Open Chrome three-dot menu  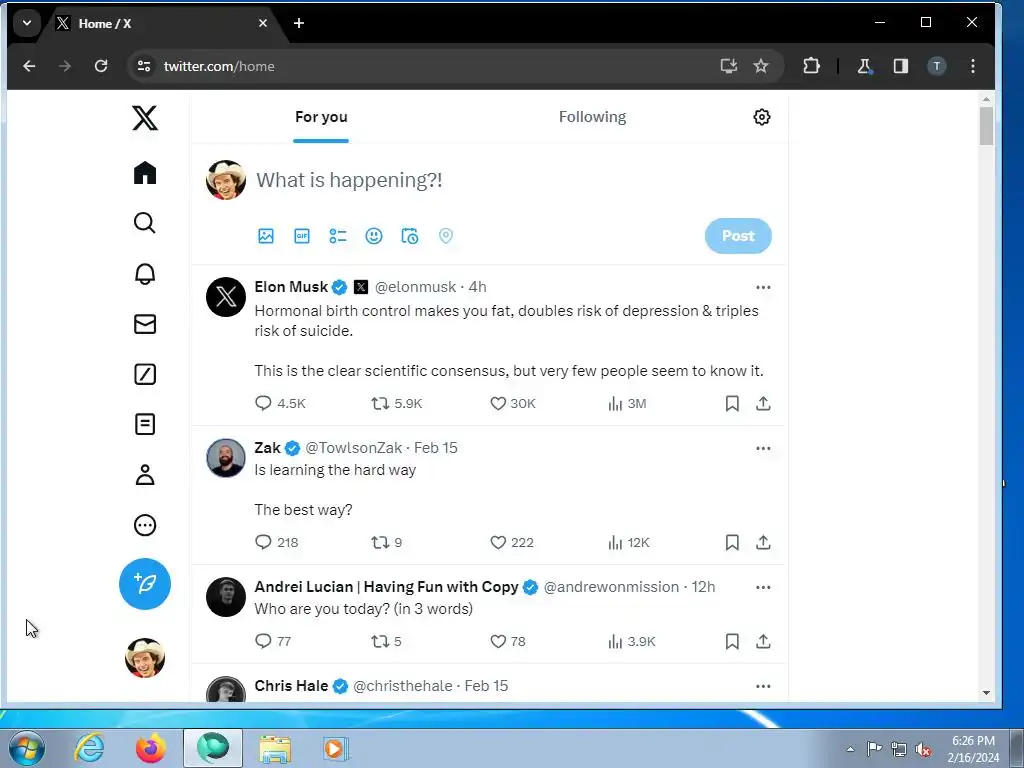(x=973, y=66)
